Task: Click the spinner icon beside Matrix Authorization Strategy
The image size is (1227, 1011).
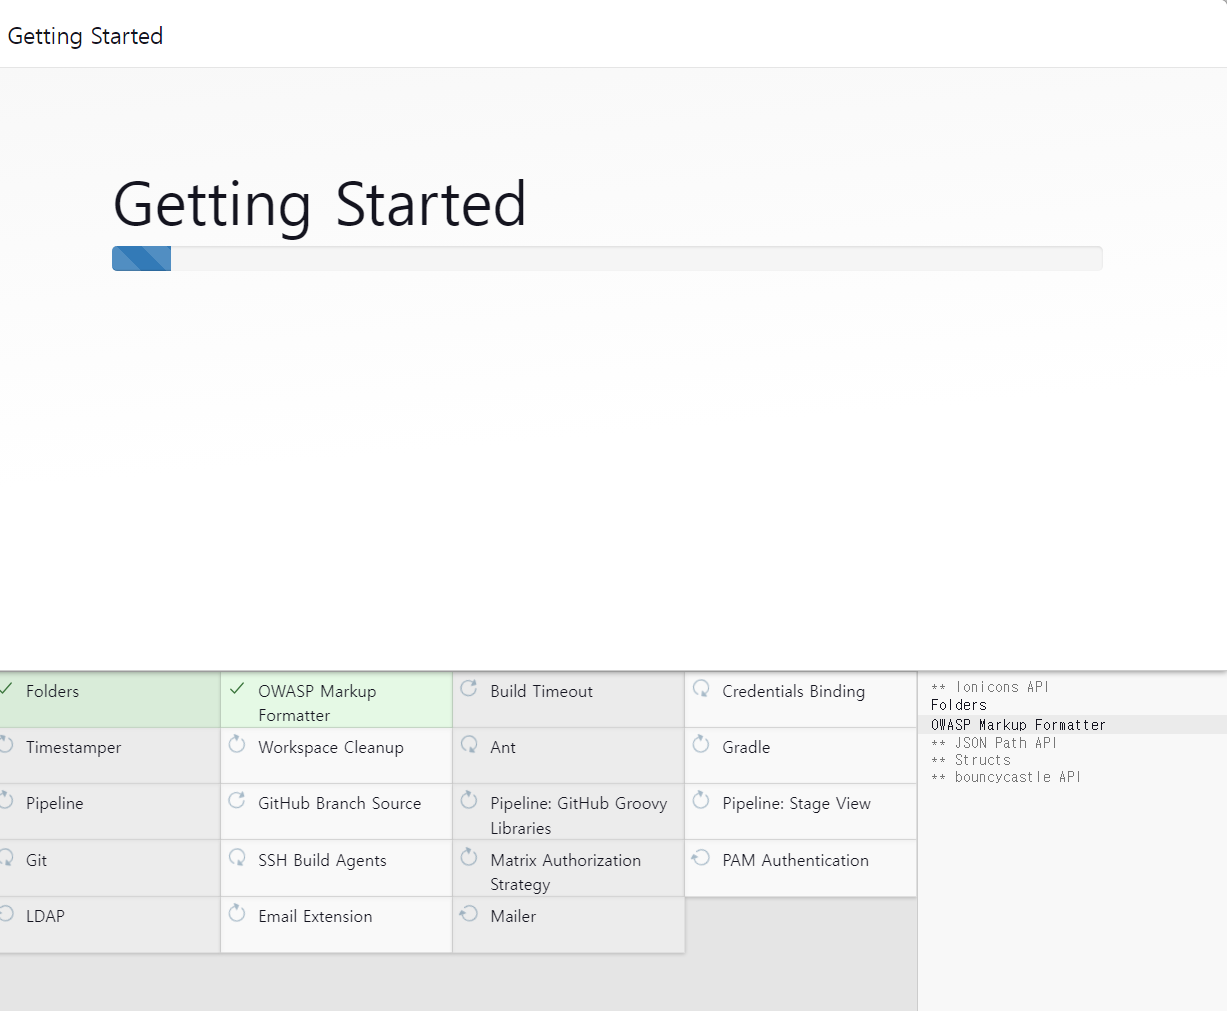Action: coord(469,857)
